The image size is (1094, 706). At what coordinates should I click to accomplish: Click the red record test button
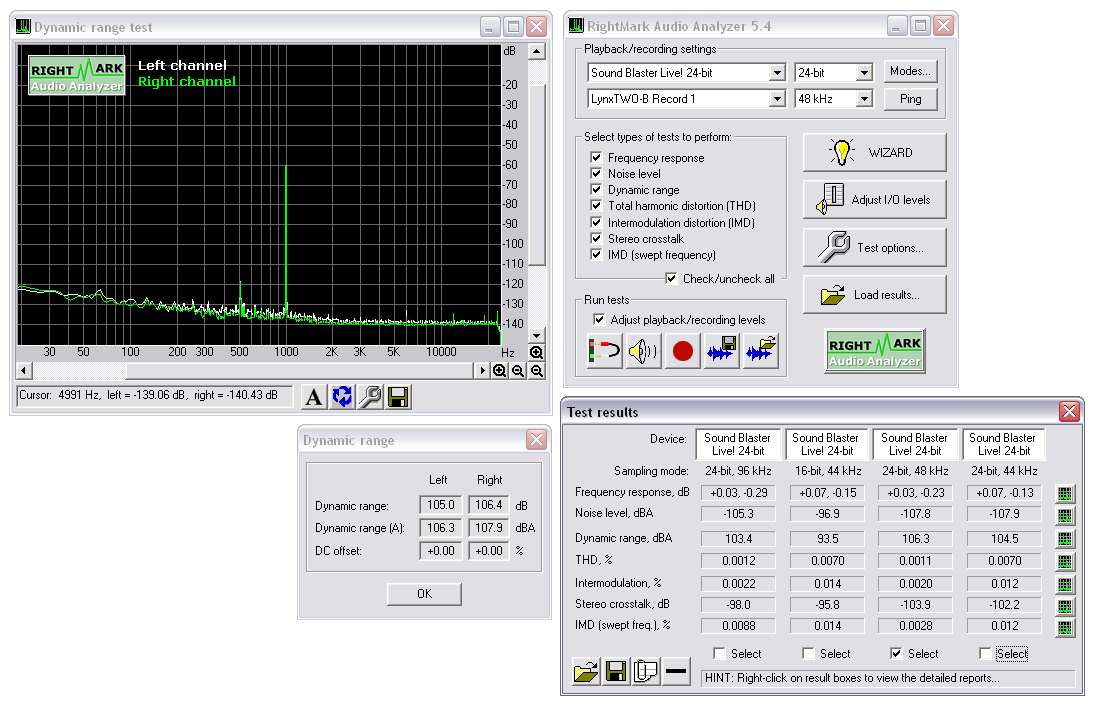[x=683, y=351]
